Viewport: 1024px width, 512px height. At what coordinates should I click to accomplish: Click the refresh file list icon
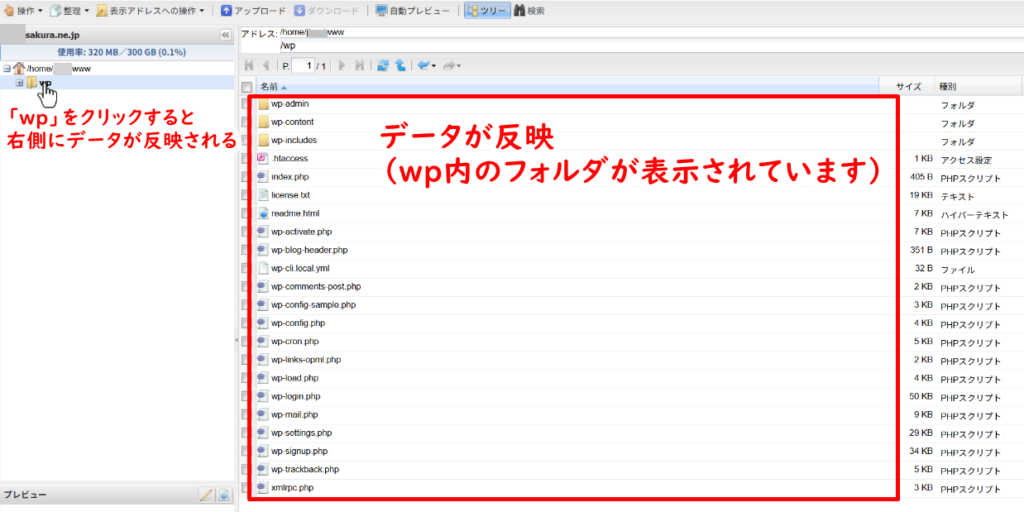[382, 66]
